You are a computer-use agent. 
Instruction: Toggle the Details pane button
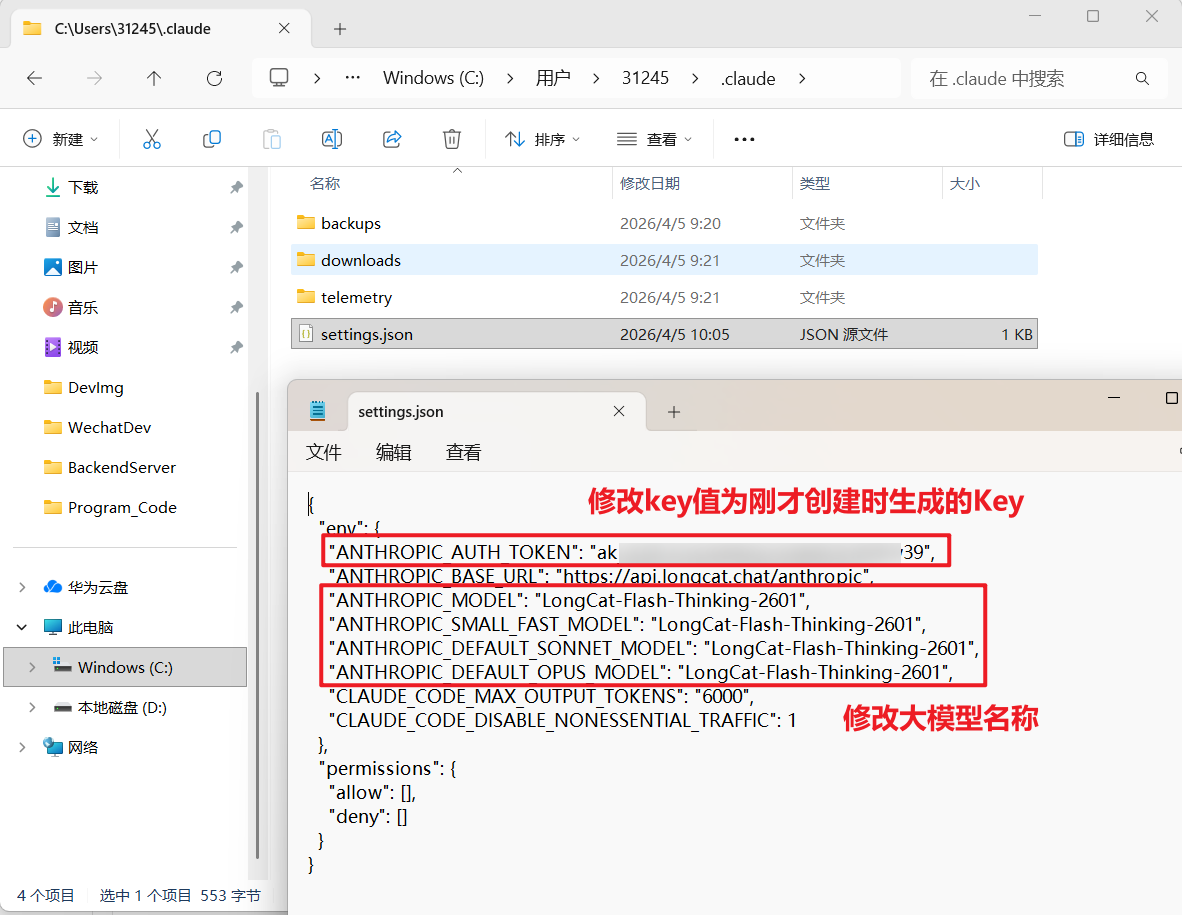pos(1108,139)
